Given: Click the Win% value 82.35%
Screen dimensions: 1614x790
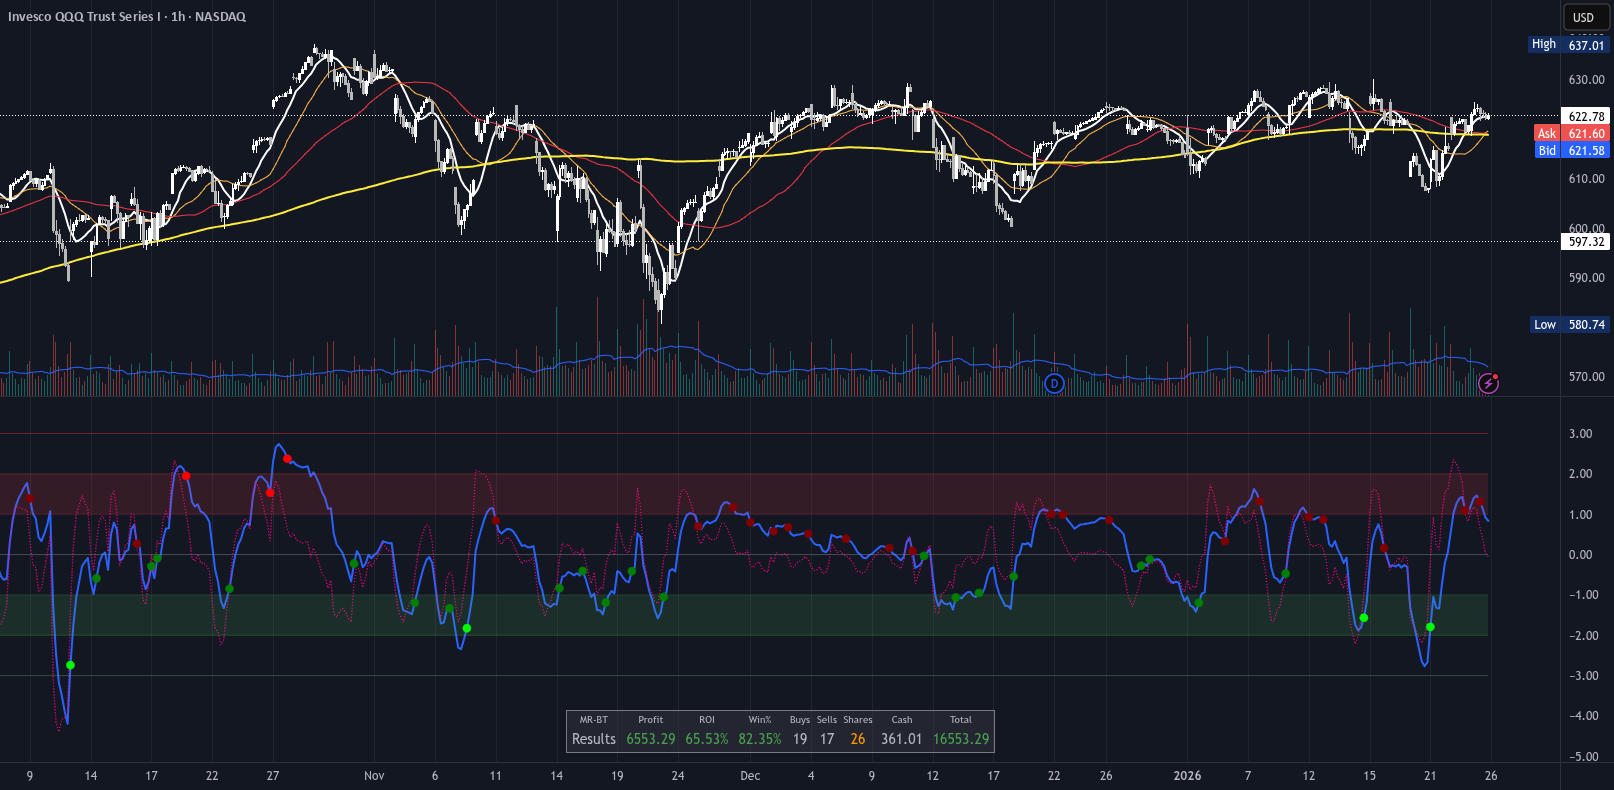Looking at the screenshot, I should (760, 739).
